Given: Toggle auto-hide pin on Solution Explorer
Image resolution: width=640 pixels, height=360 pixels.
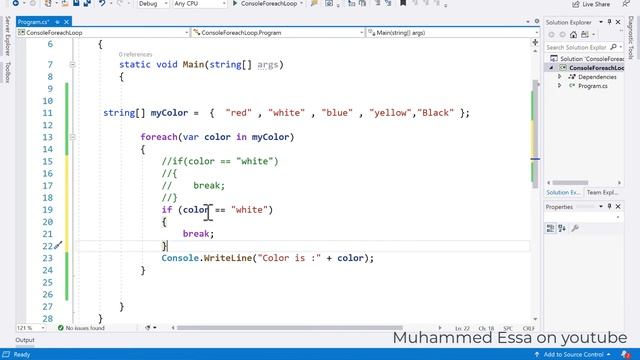Looking at the screenshot, I should pos(609,22).
